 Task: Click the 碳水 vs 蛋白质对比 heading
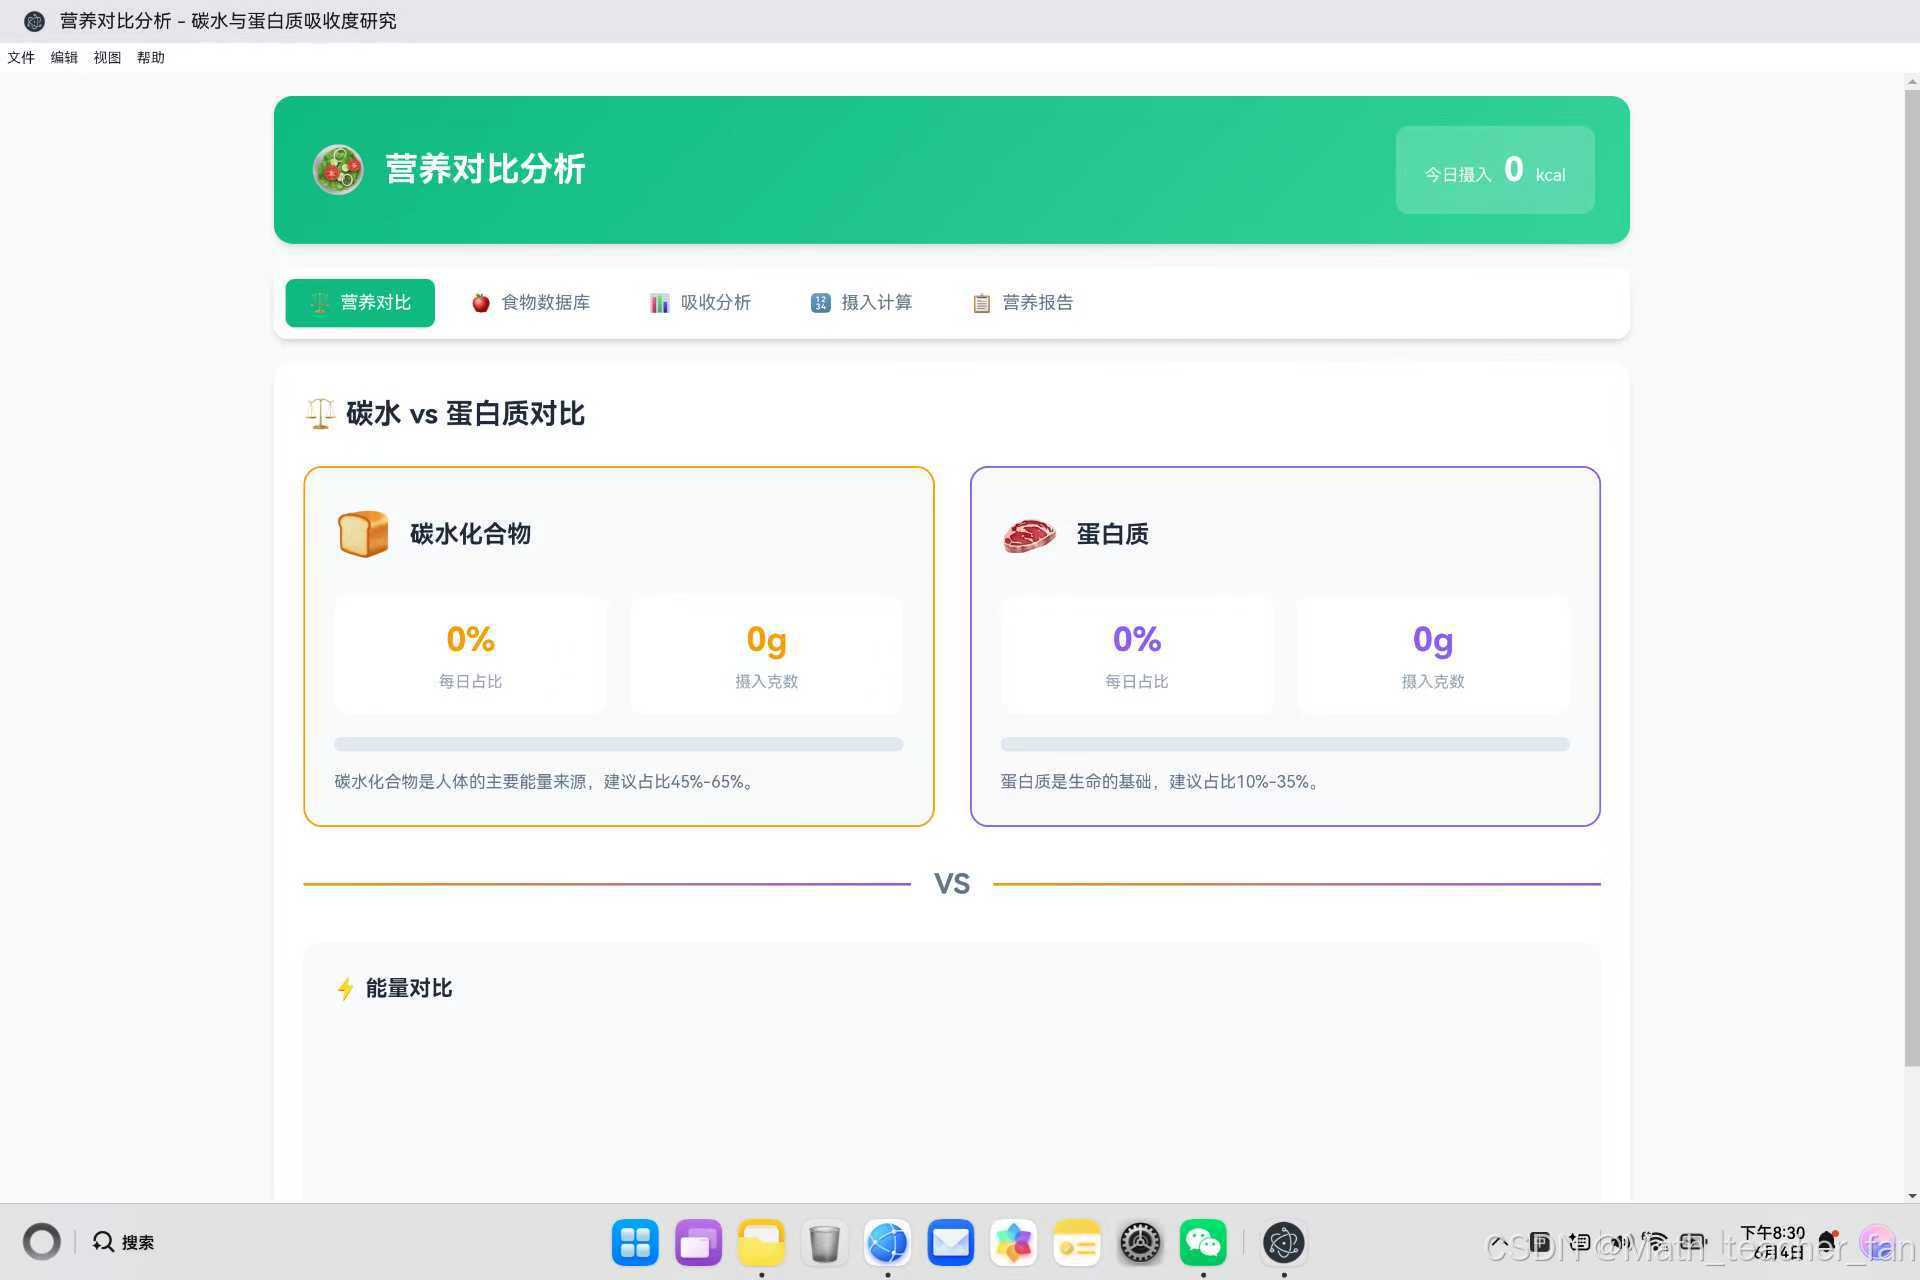coord(465,414)
